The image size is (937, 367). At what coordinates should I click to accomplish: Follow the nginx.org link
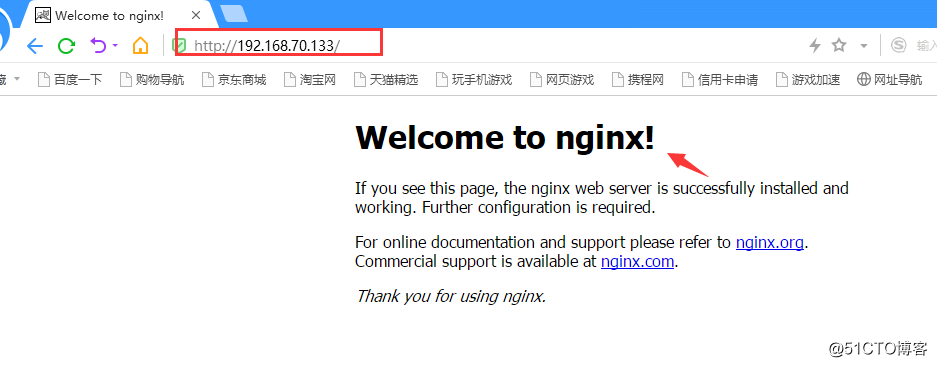coord(770,243)
